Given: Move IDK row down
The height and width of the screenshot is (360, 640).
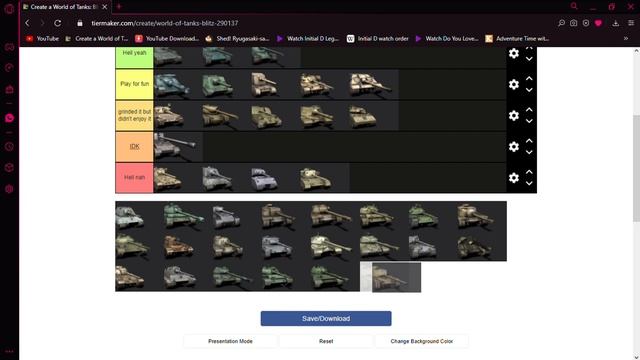Looking at the screenshot, I should click(x=529, y=152).
